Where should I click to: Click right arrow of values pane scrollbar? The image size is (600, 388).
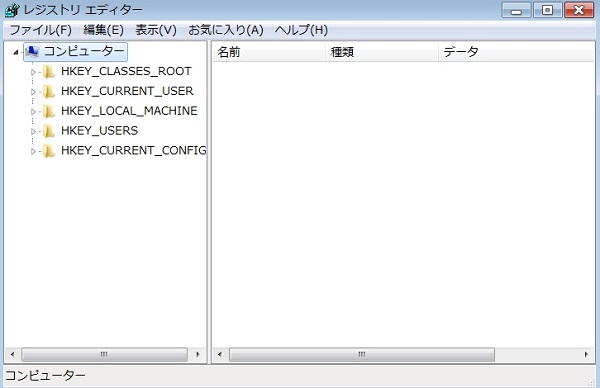tap(586, 354)
